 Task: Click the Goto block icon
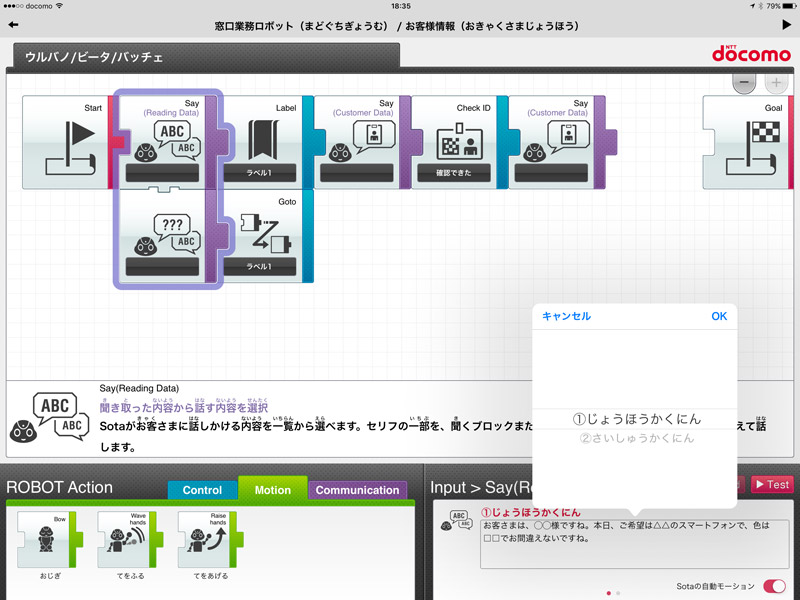[259, 235]
